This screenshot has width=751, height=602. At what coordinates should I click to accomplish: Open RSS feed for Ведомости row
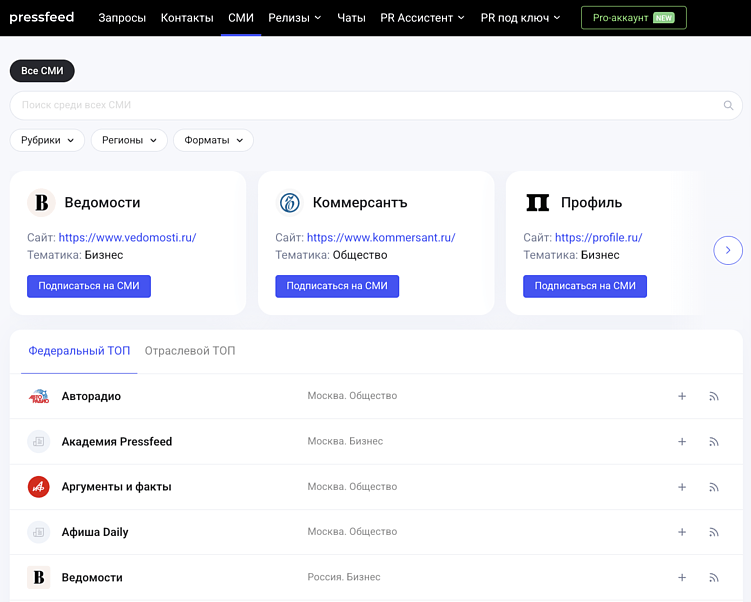[714, 578]
